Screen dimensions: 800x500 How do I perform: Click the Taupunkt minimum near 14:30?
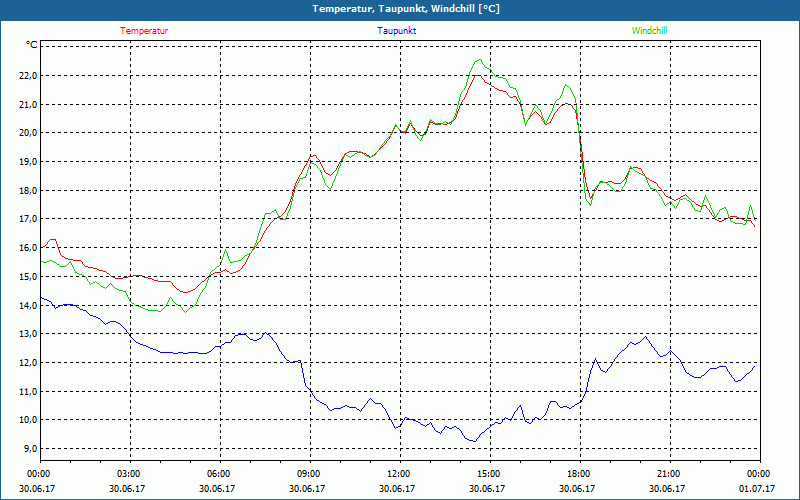474,441
